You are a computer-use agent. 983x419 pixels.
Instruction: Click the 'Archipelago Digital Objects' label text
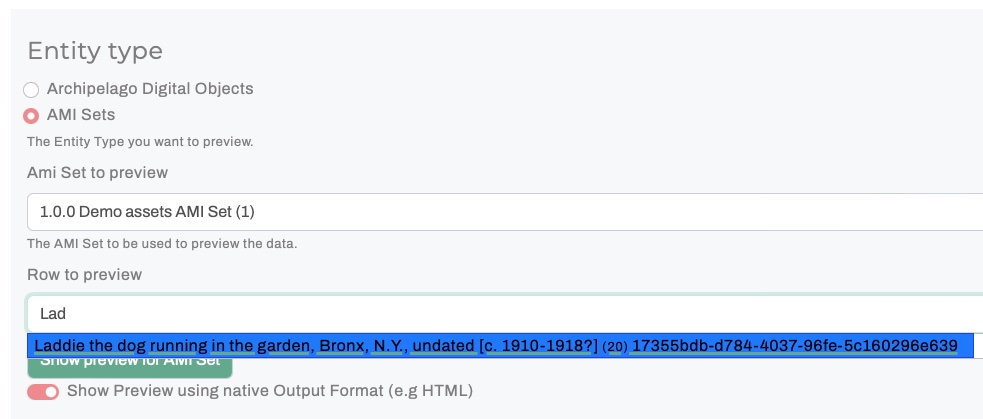pos(150,89)
